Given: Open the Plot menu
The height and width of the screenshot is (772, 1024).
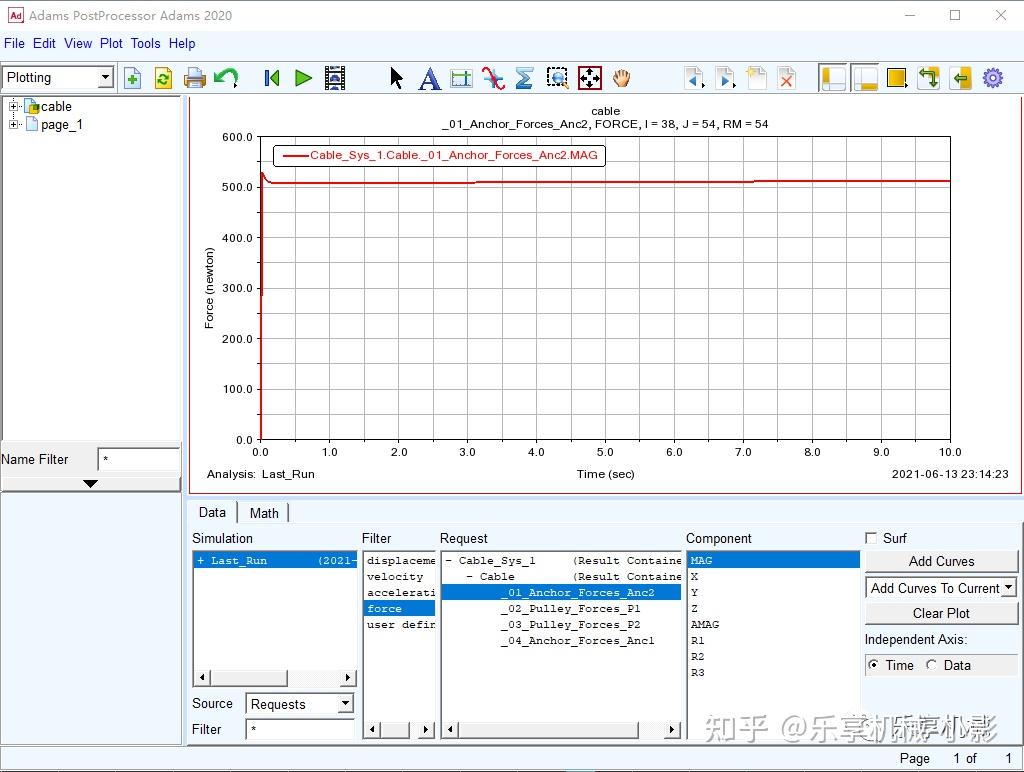Looking at the screenshot, I should [x=111, y=43].
